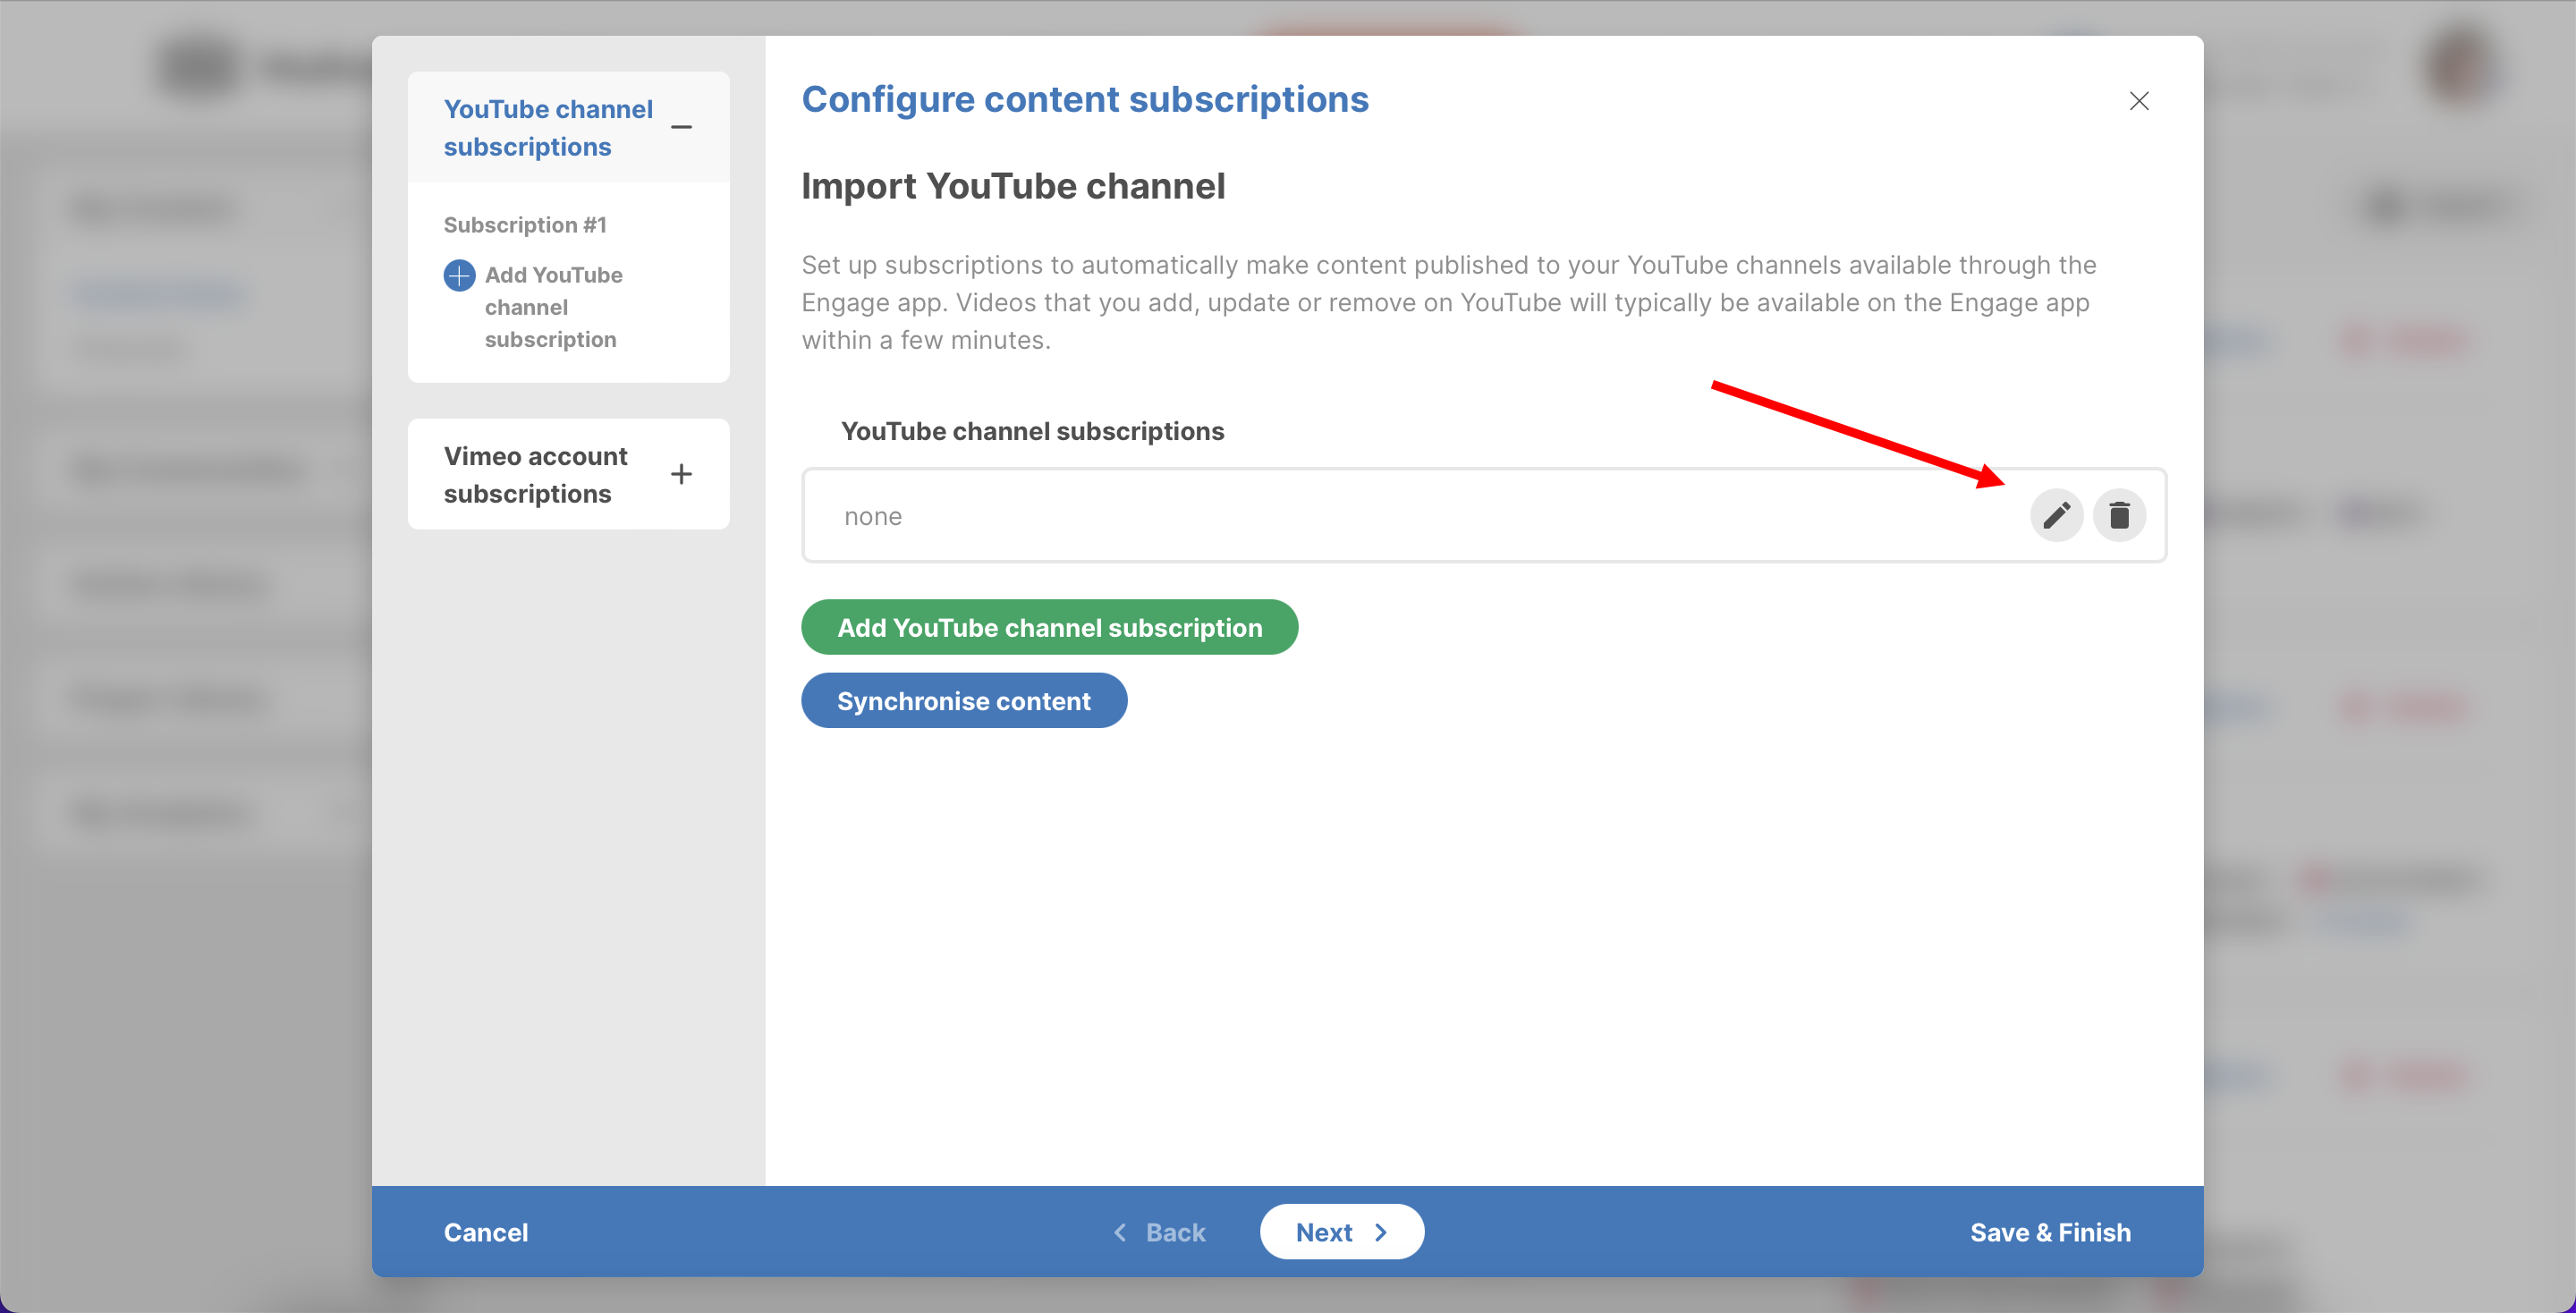
Task: Select the Vimeo account subscriptions sidebar heading
Action: (535, 474)
